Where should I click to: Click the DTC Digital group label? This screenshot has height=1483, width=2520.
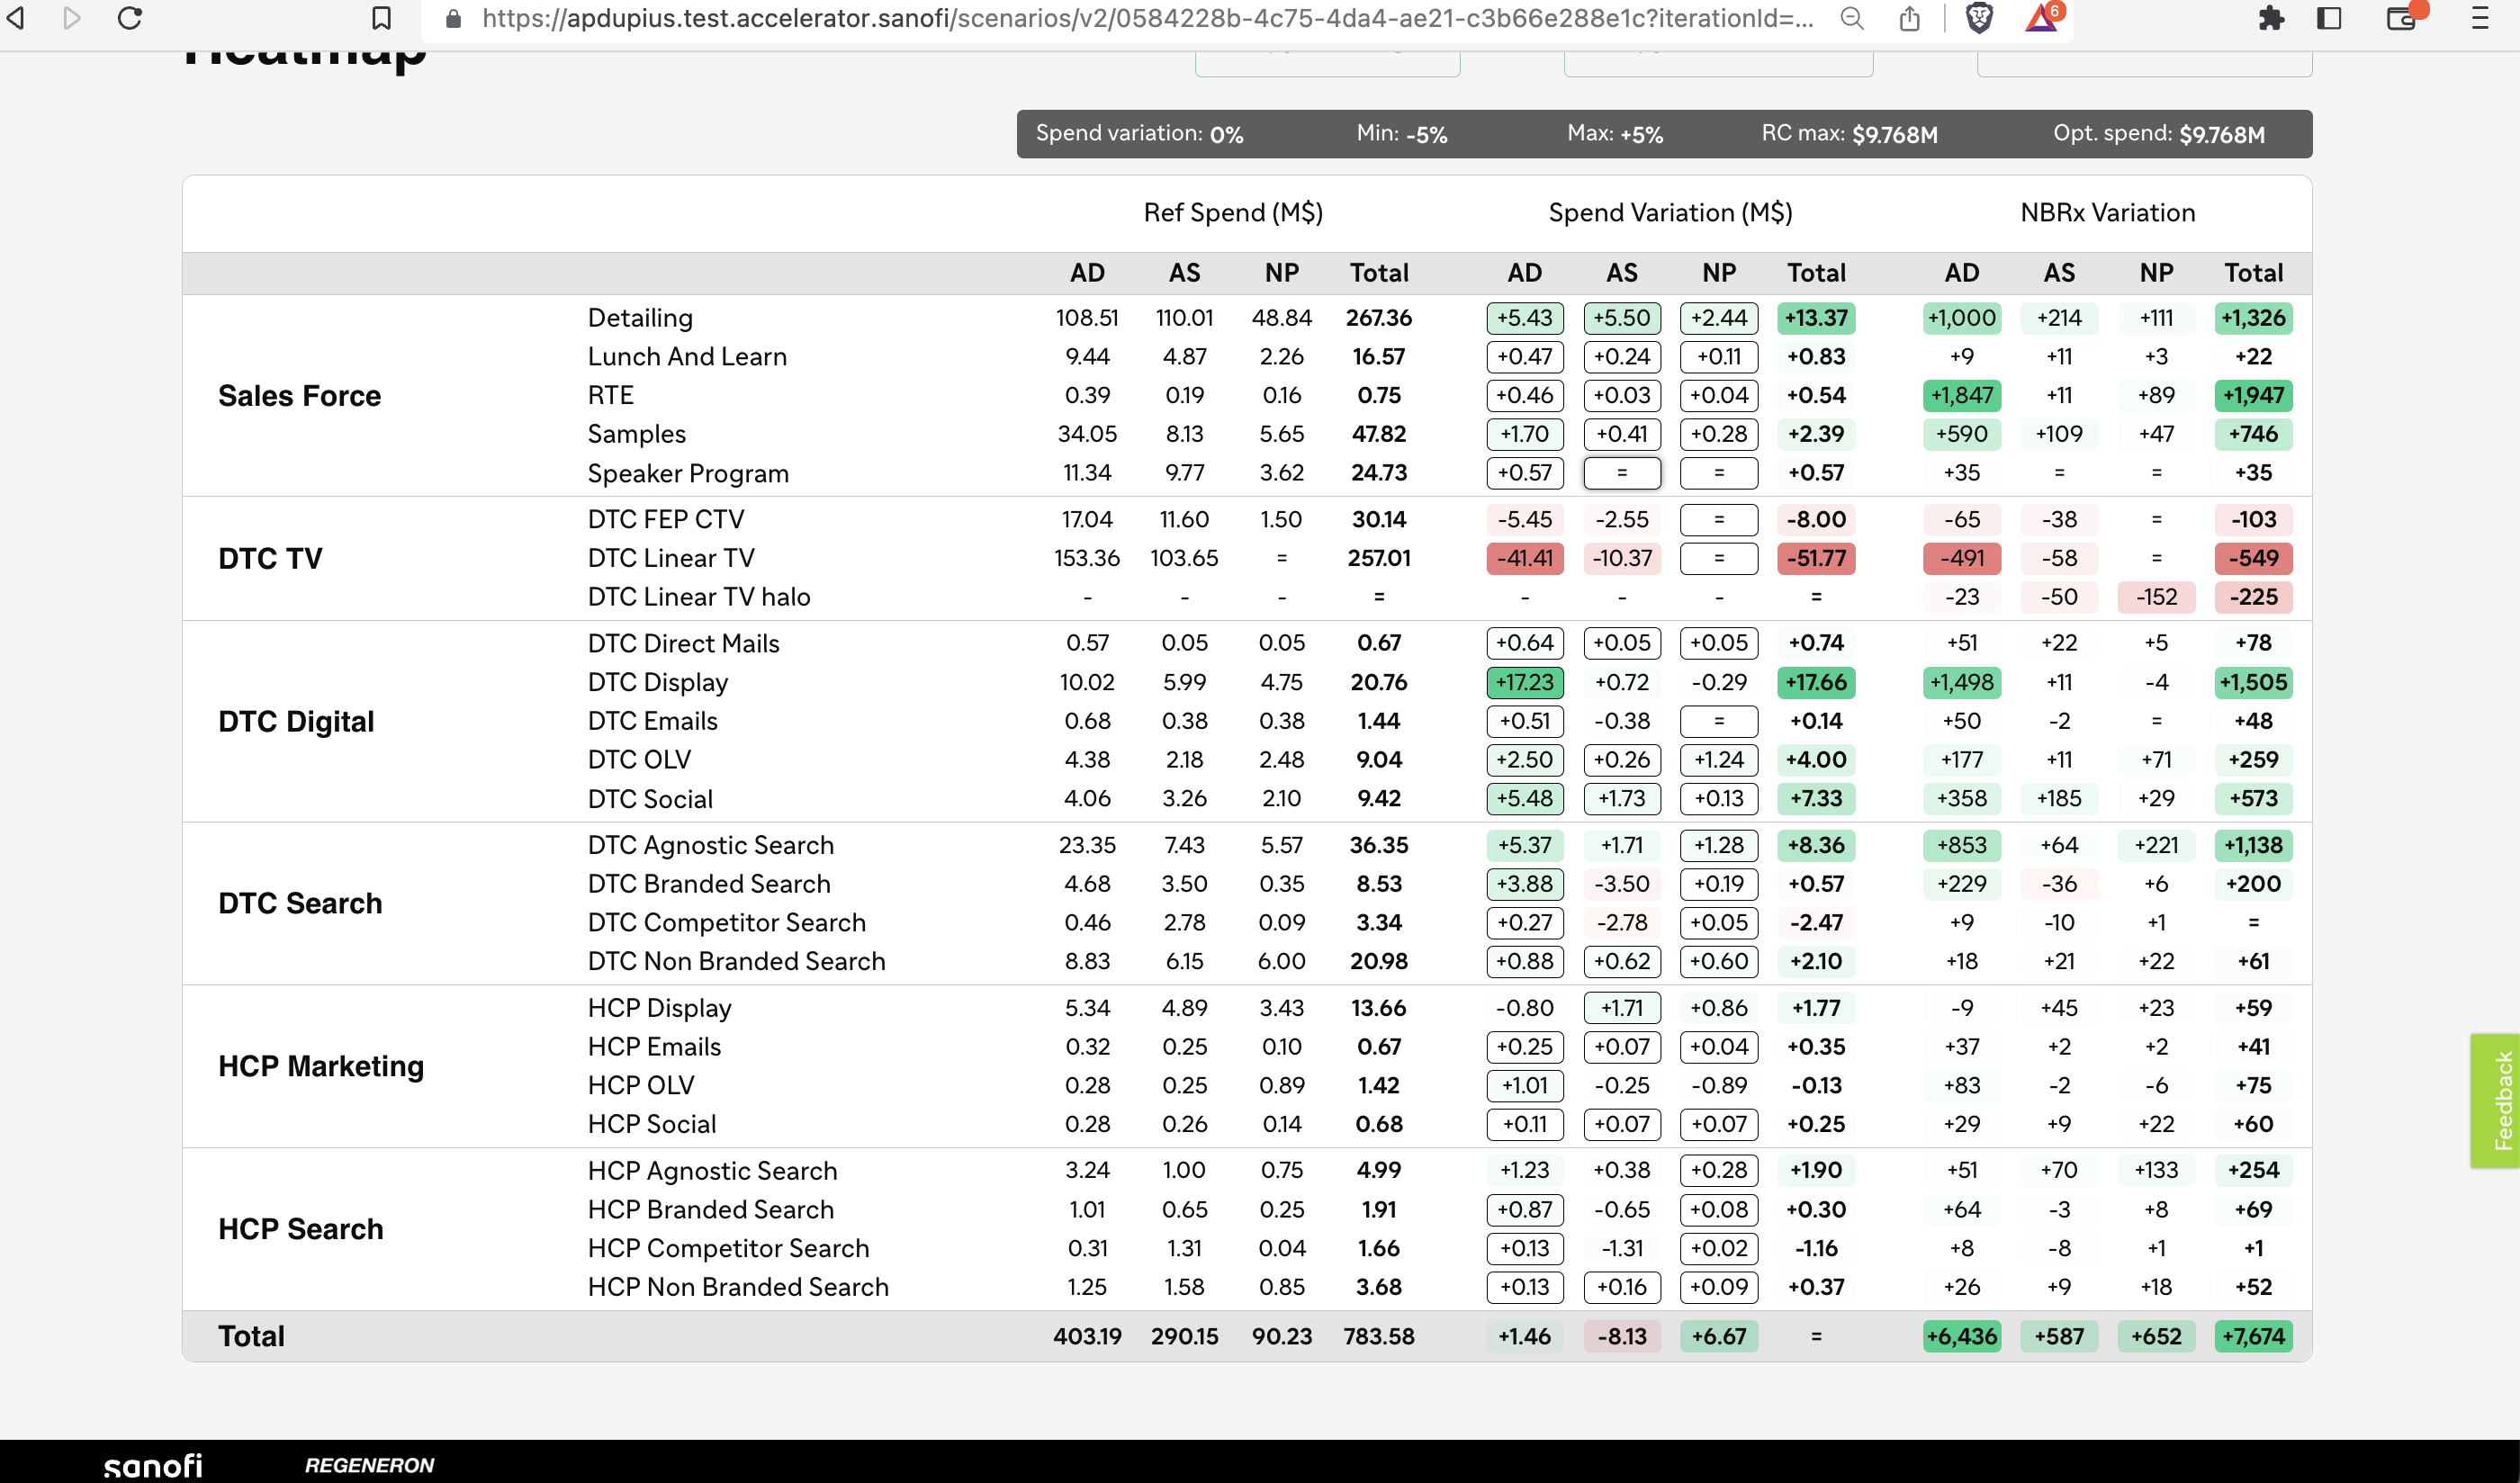pyautogui.click(x=296, y=721)
